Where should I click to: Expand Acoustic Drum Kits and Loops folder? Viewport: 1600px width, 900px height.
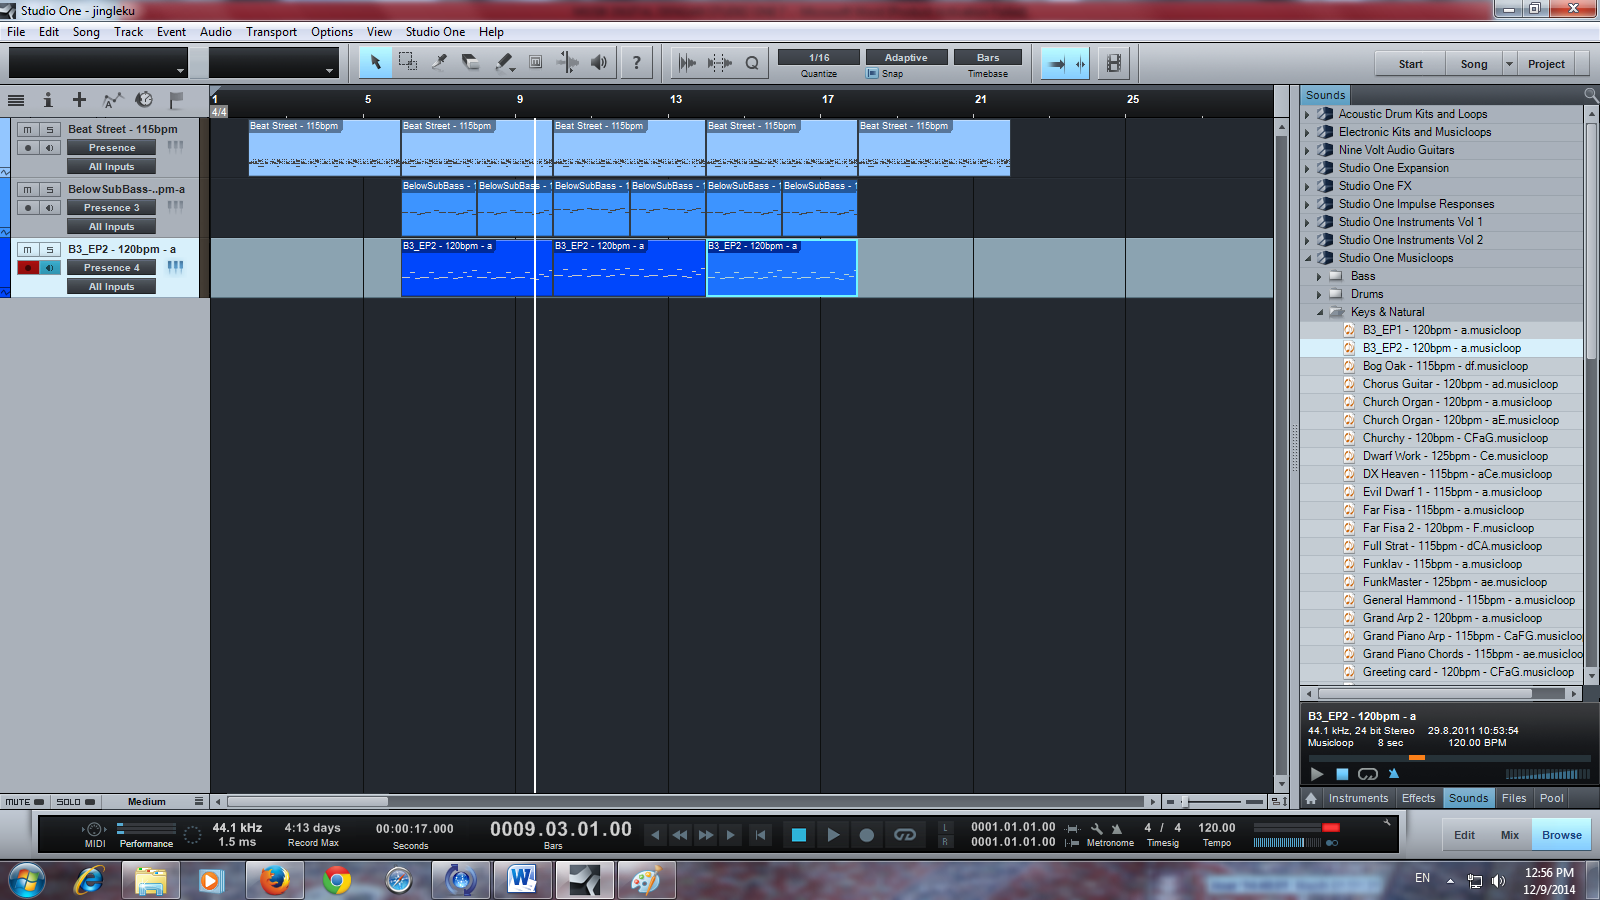[x=1307, y=114]
